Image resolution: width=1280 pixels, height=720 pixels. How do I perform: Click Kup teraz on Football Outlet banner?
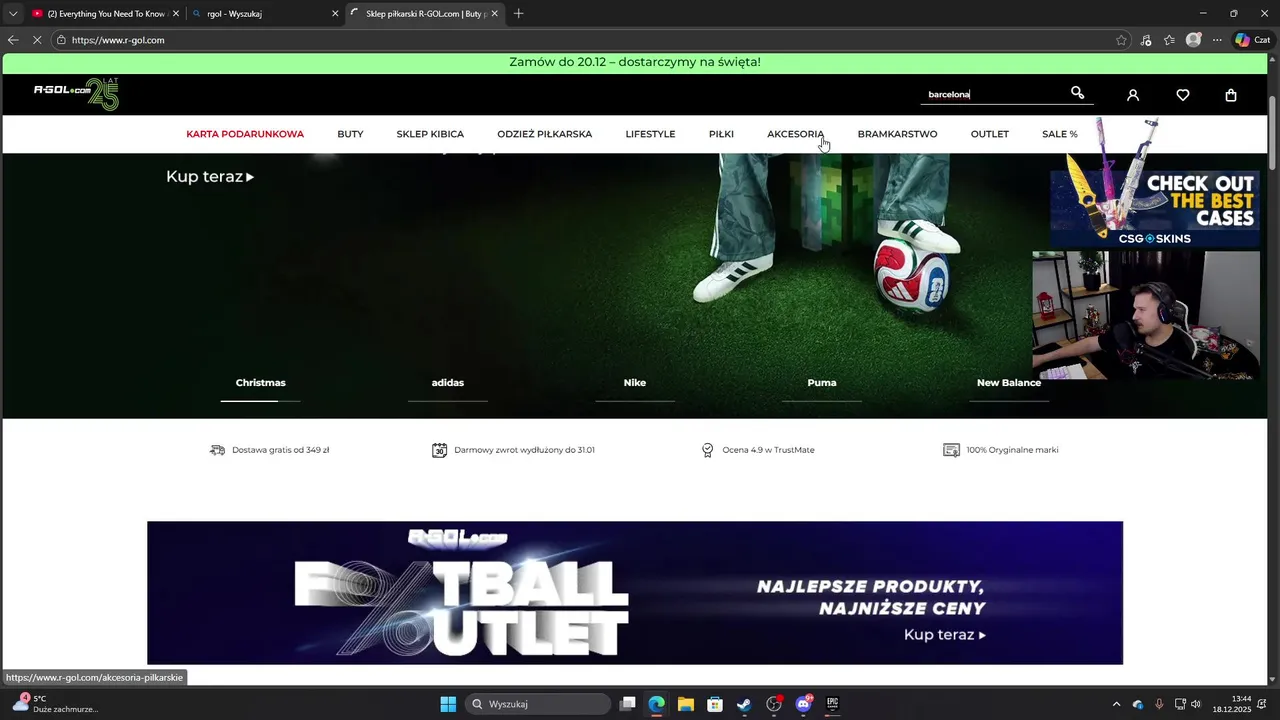944,635
